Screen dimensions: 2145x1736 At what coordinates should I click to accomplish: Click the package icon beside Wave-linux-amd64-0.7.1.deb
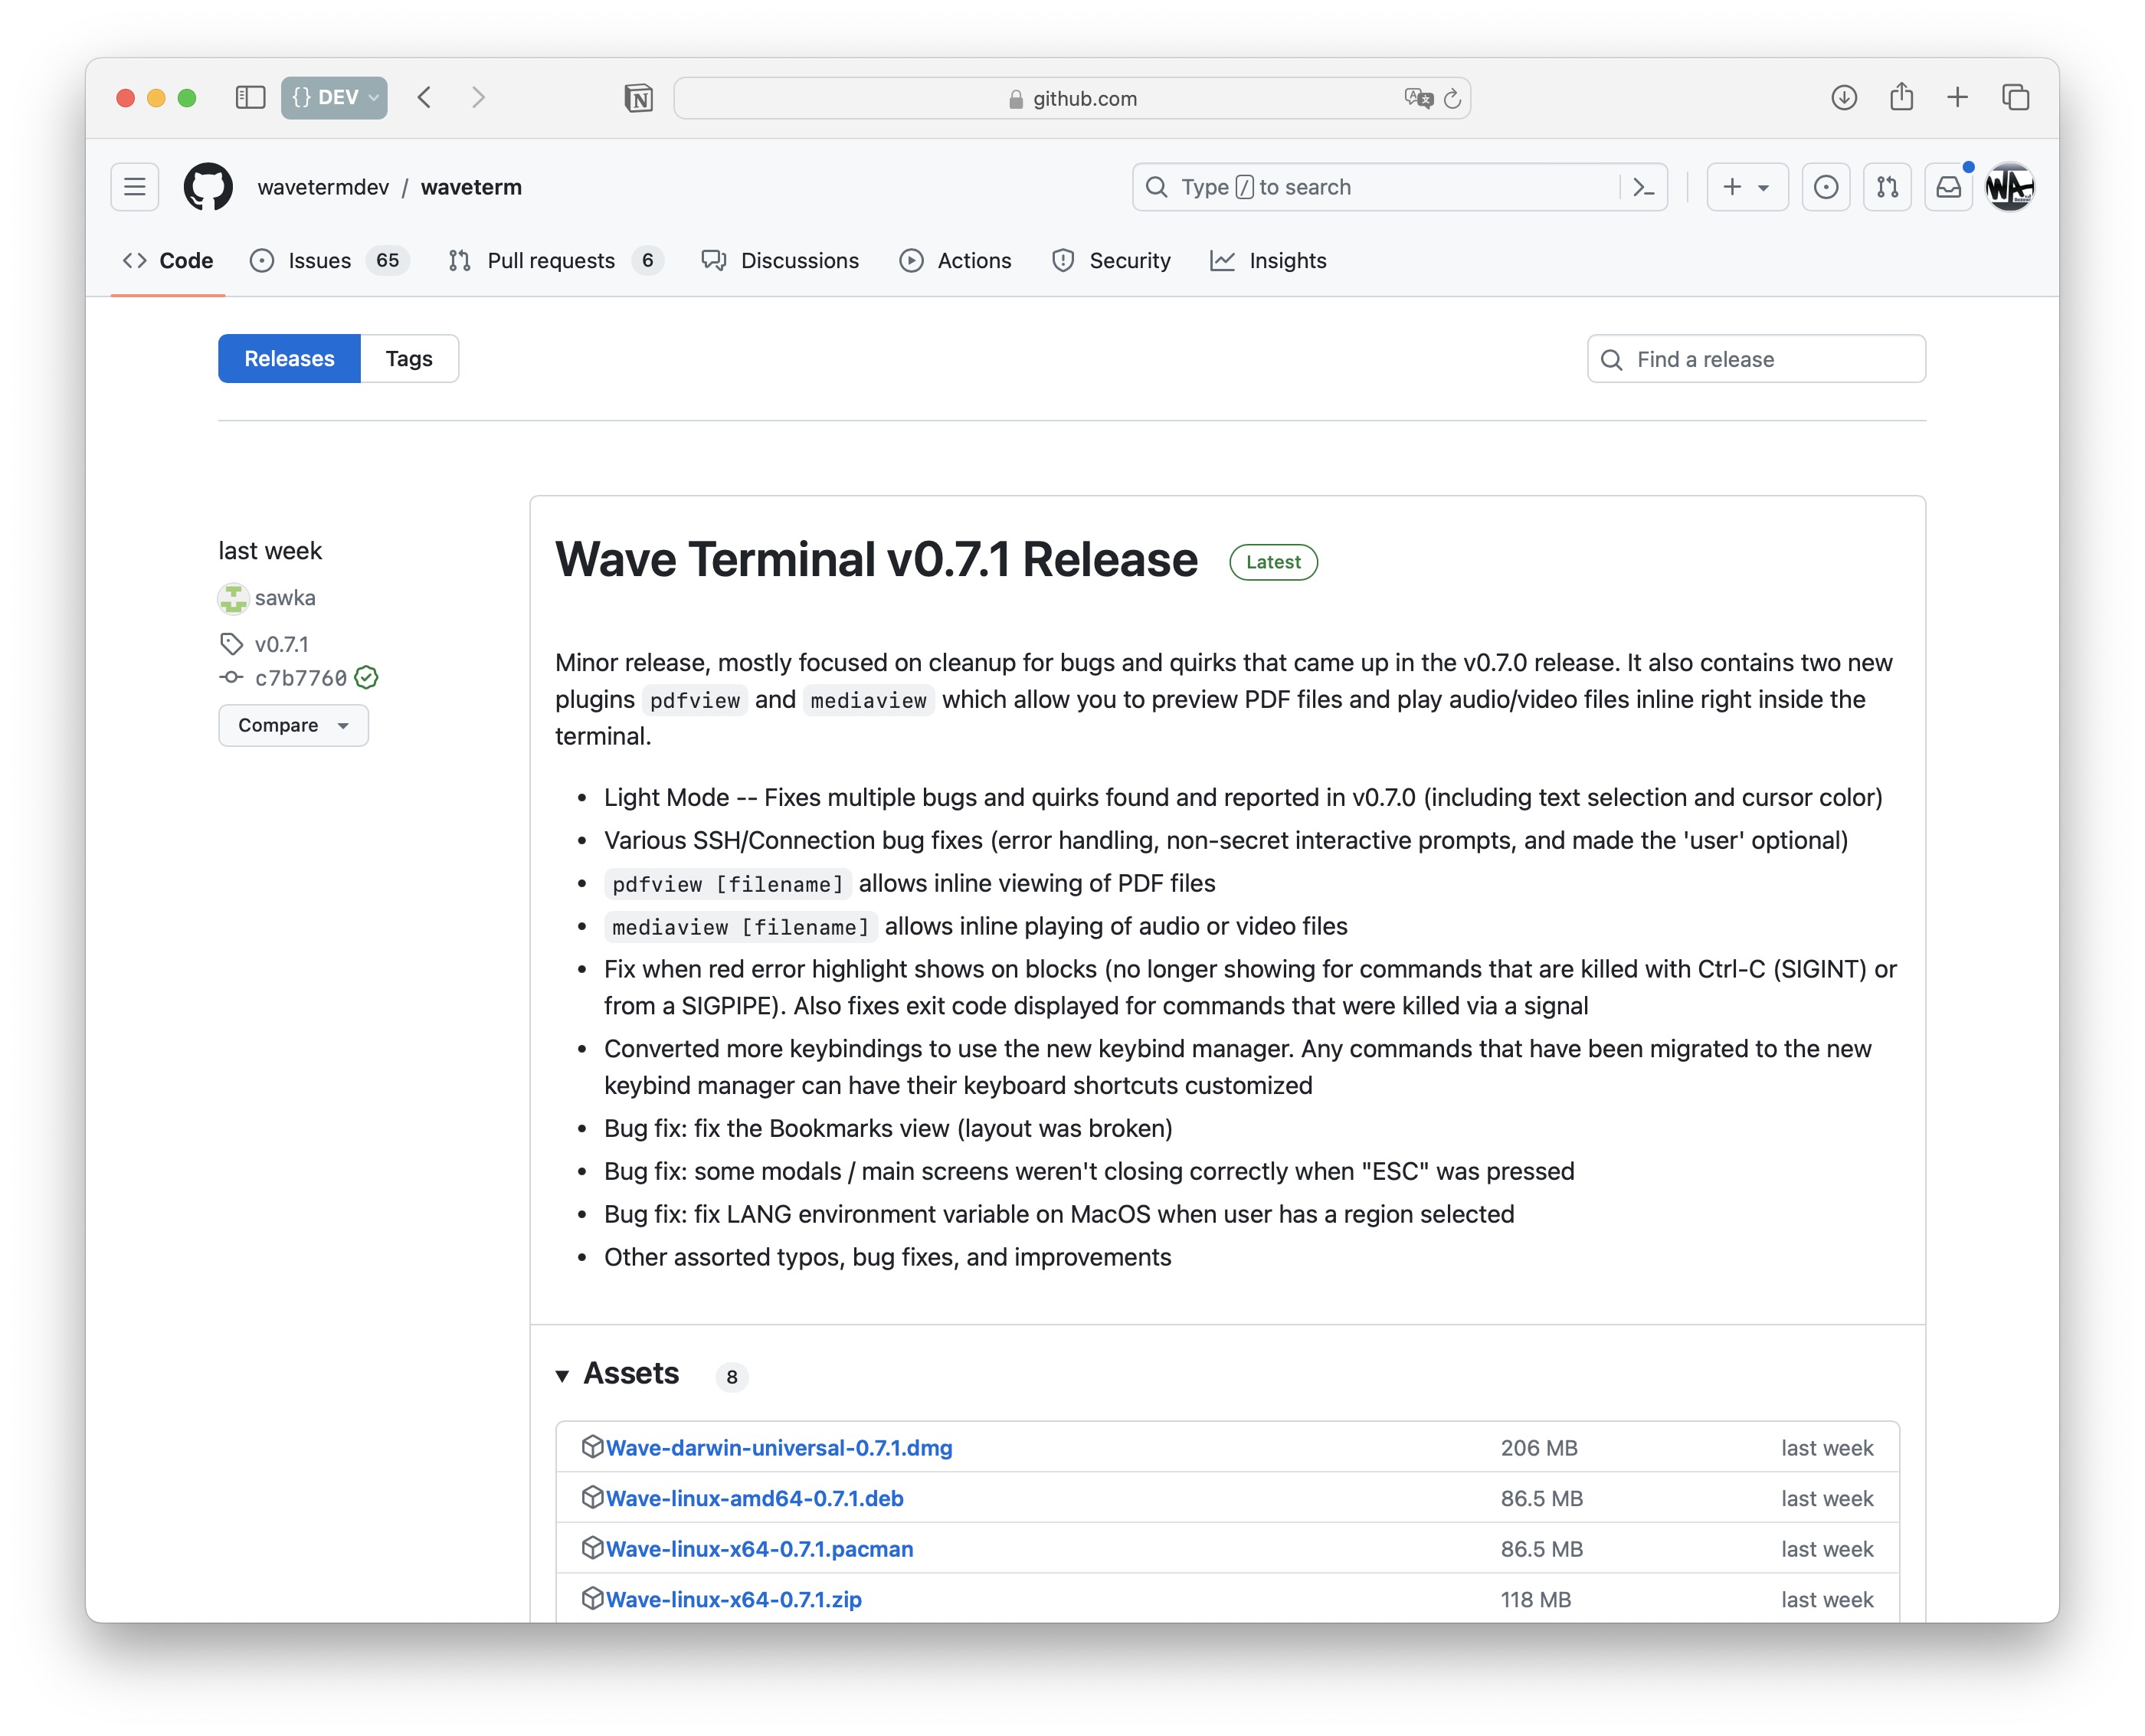pyautogui.click(x=592, y=1497)
